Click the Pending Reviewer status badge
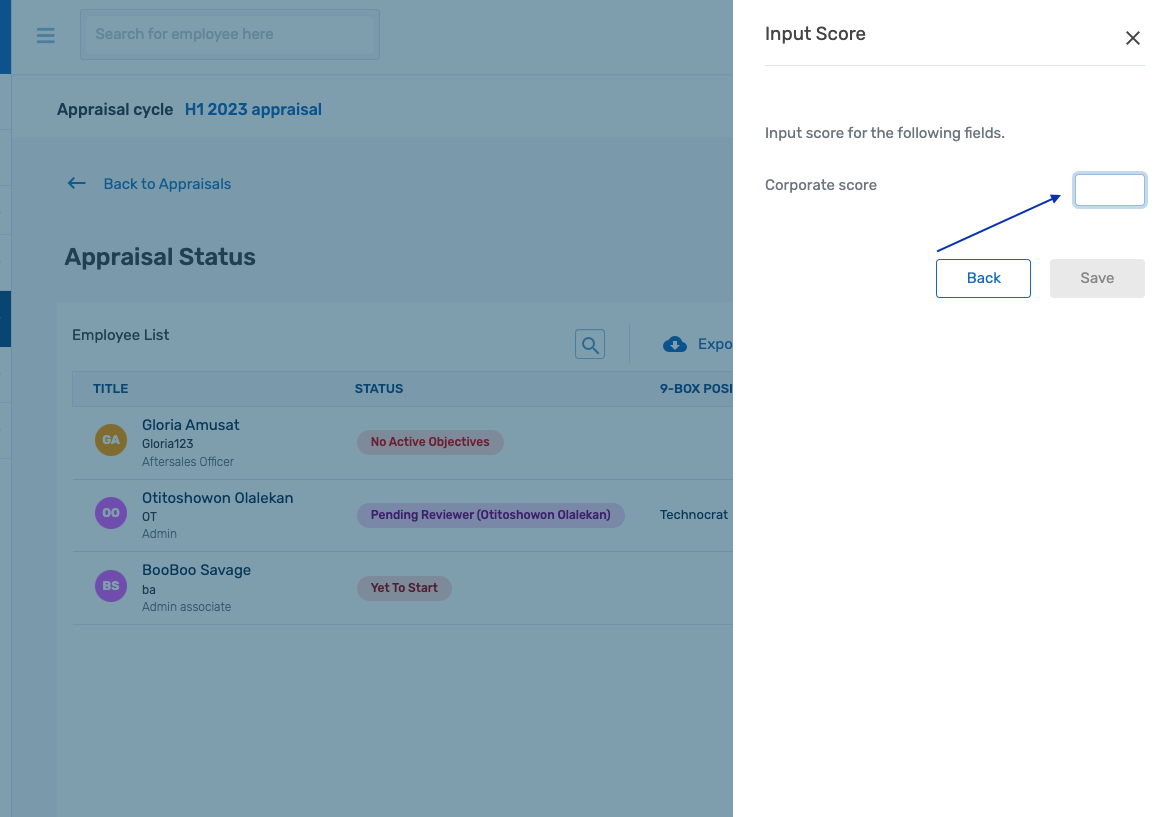This screenshot has height=817, width=1174. pos(490,514)
